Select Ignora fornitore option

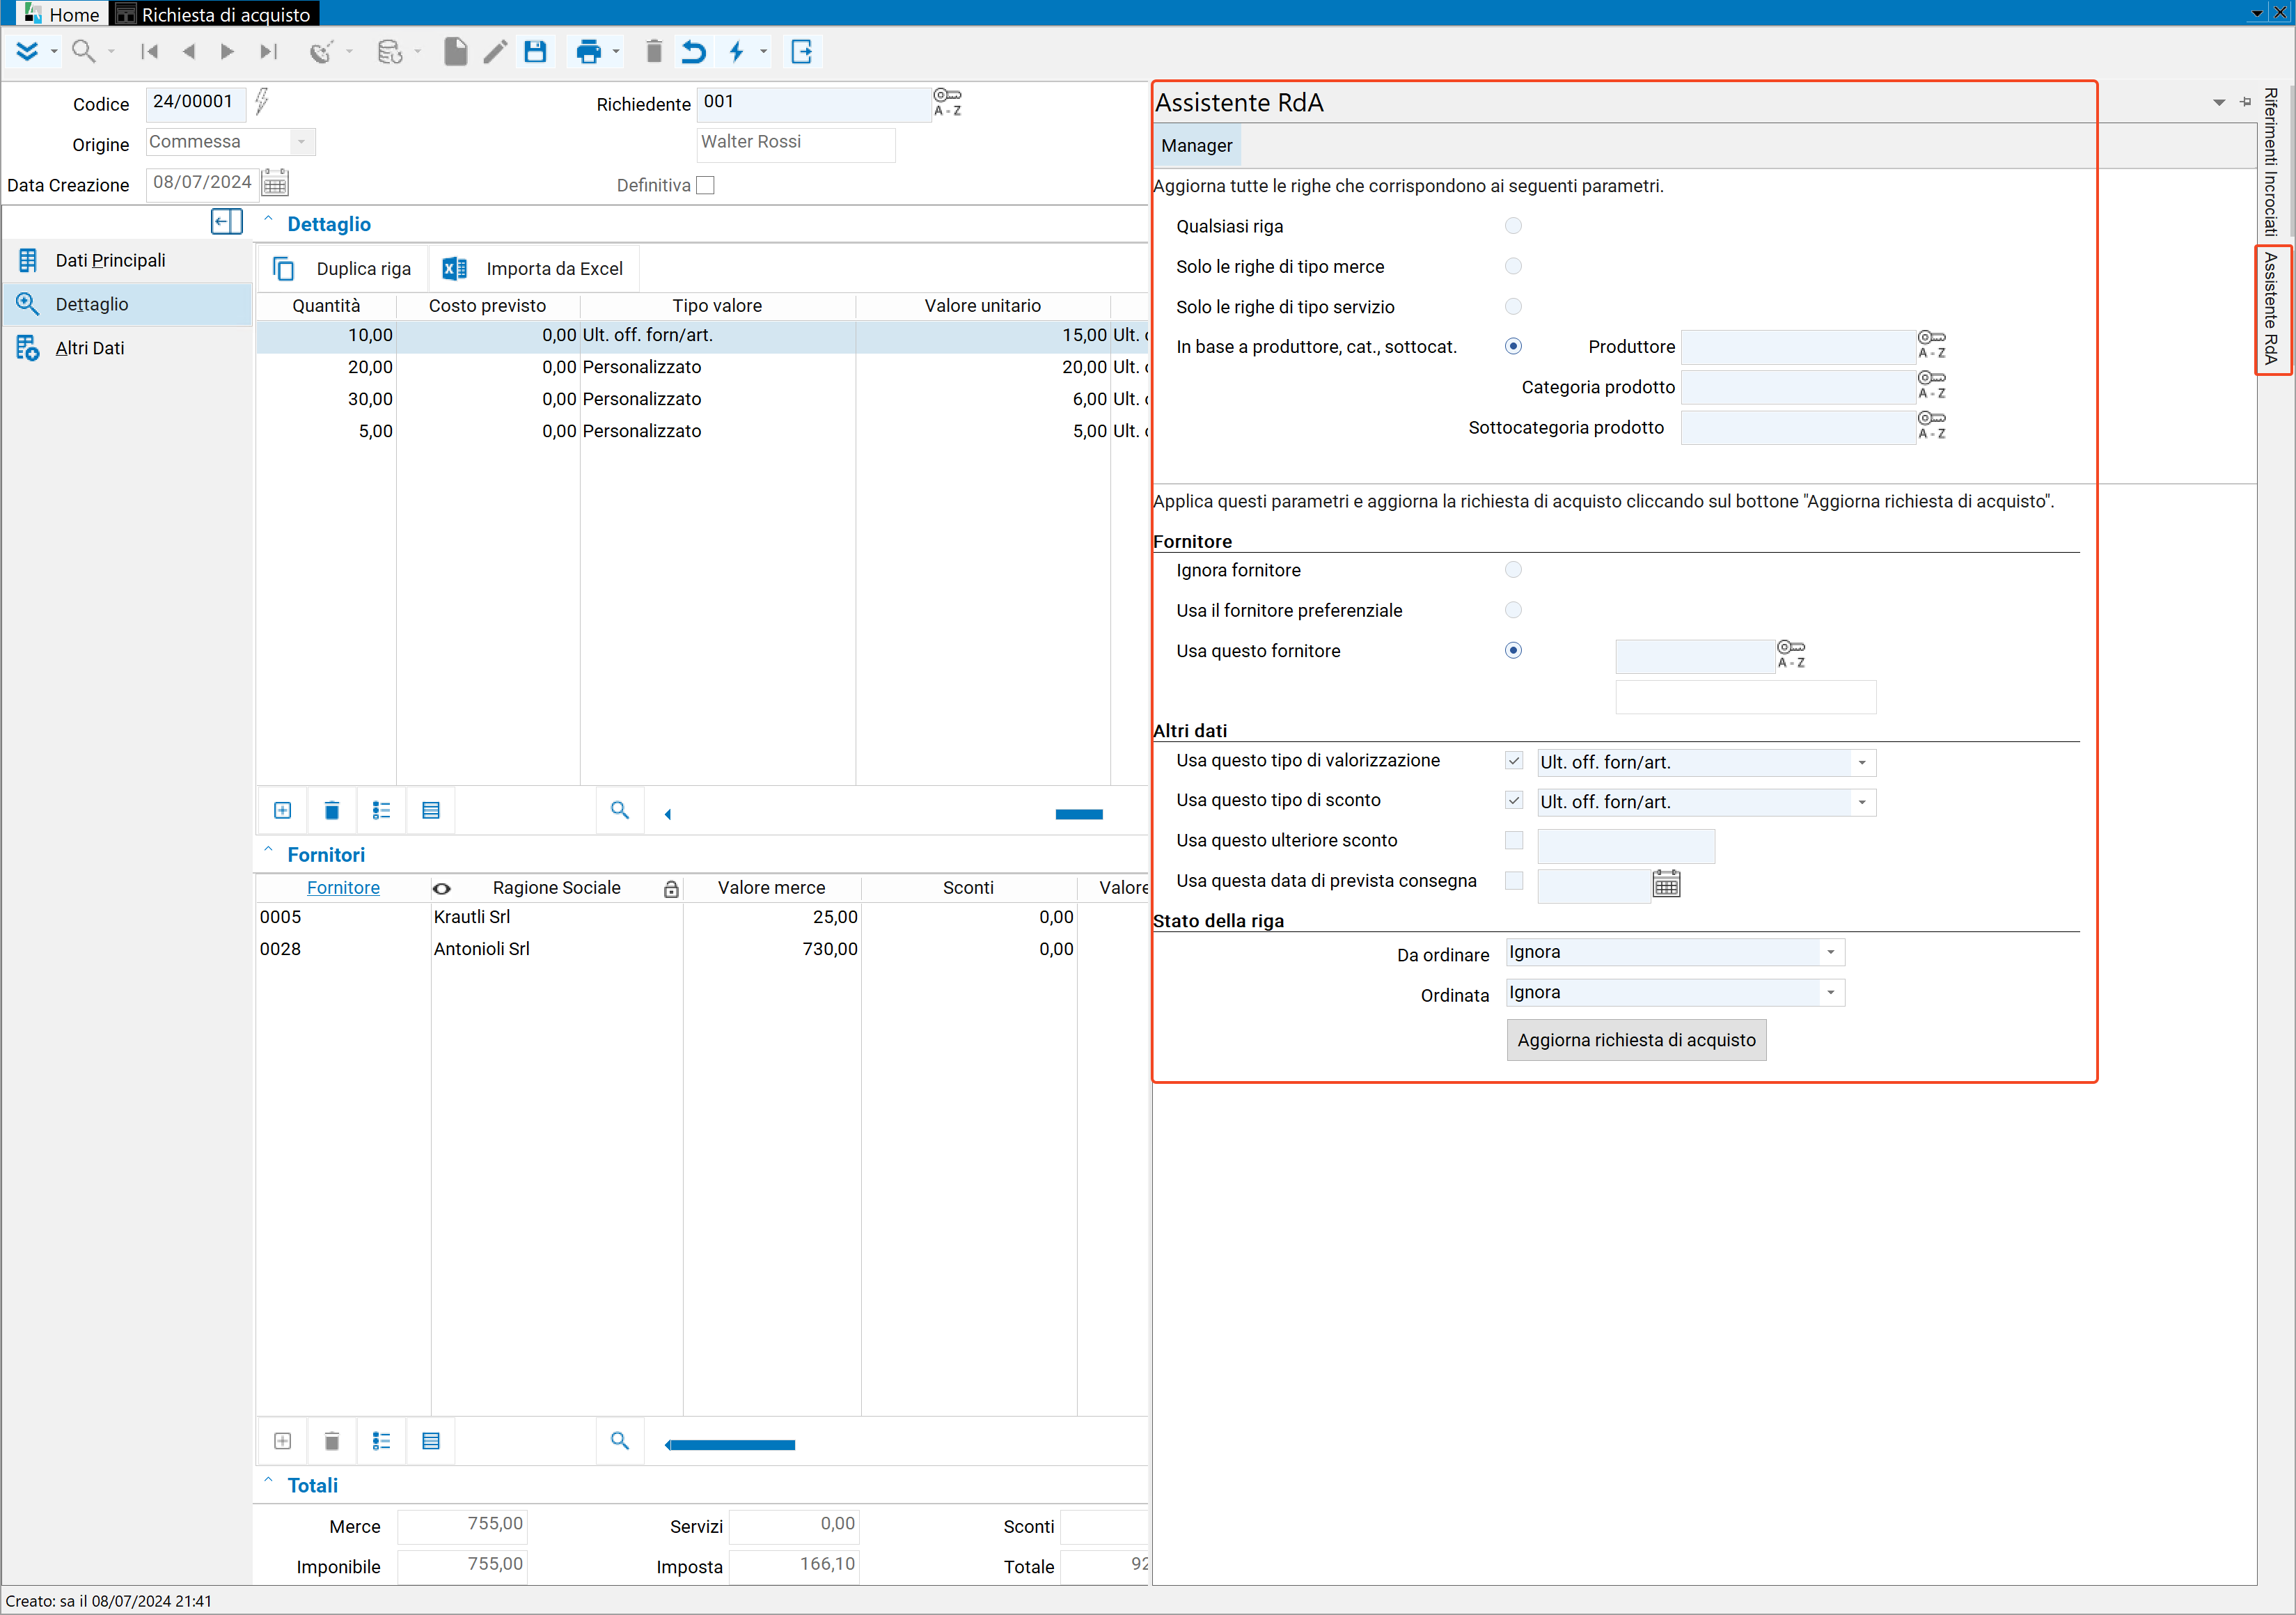point(1513,570)
